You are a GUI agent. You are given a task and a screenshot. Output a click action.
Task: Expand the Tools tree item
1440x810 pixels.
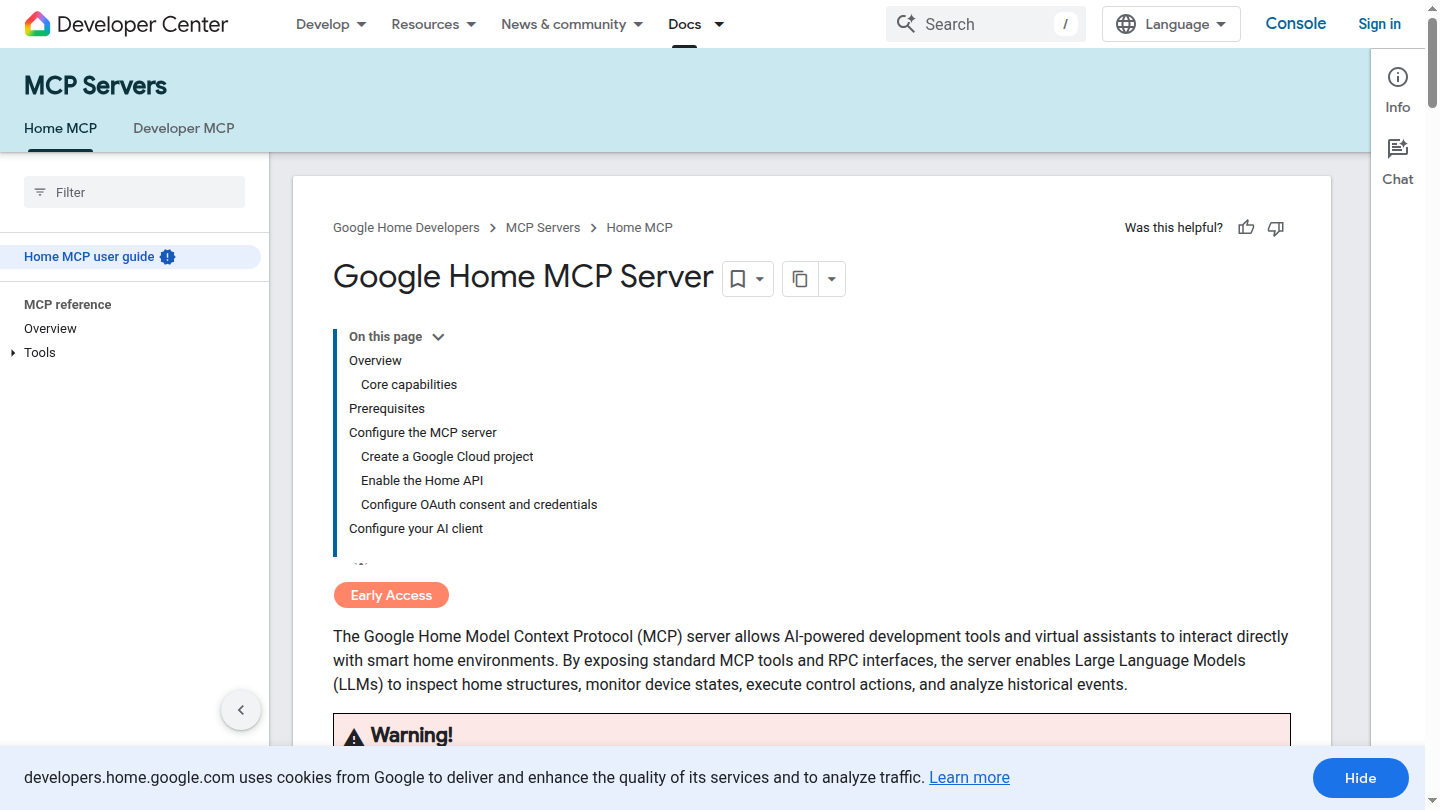click(x=13, y=353)
